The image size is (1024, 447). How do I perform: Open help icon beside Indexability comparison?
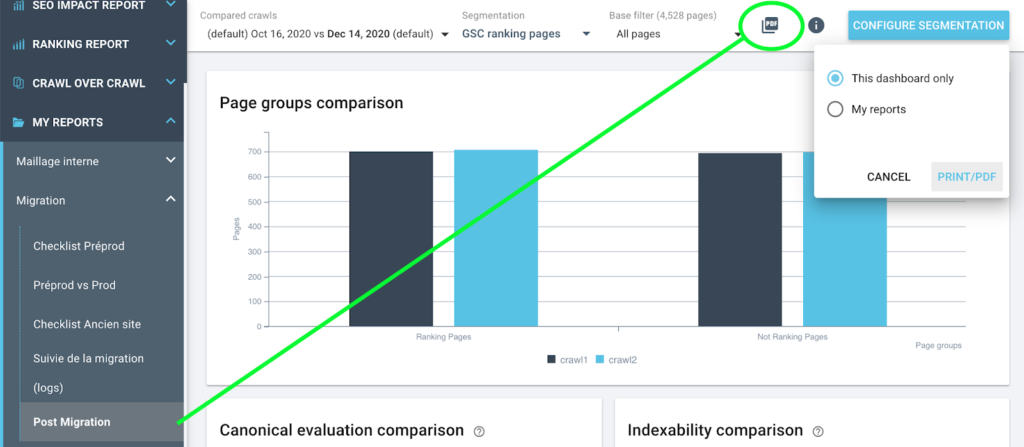(818, 431)
